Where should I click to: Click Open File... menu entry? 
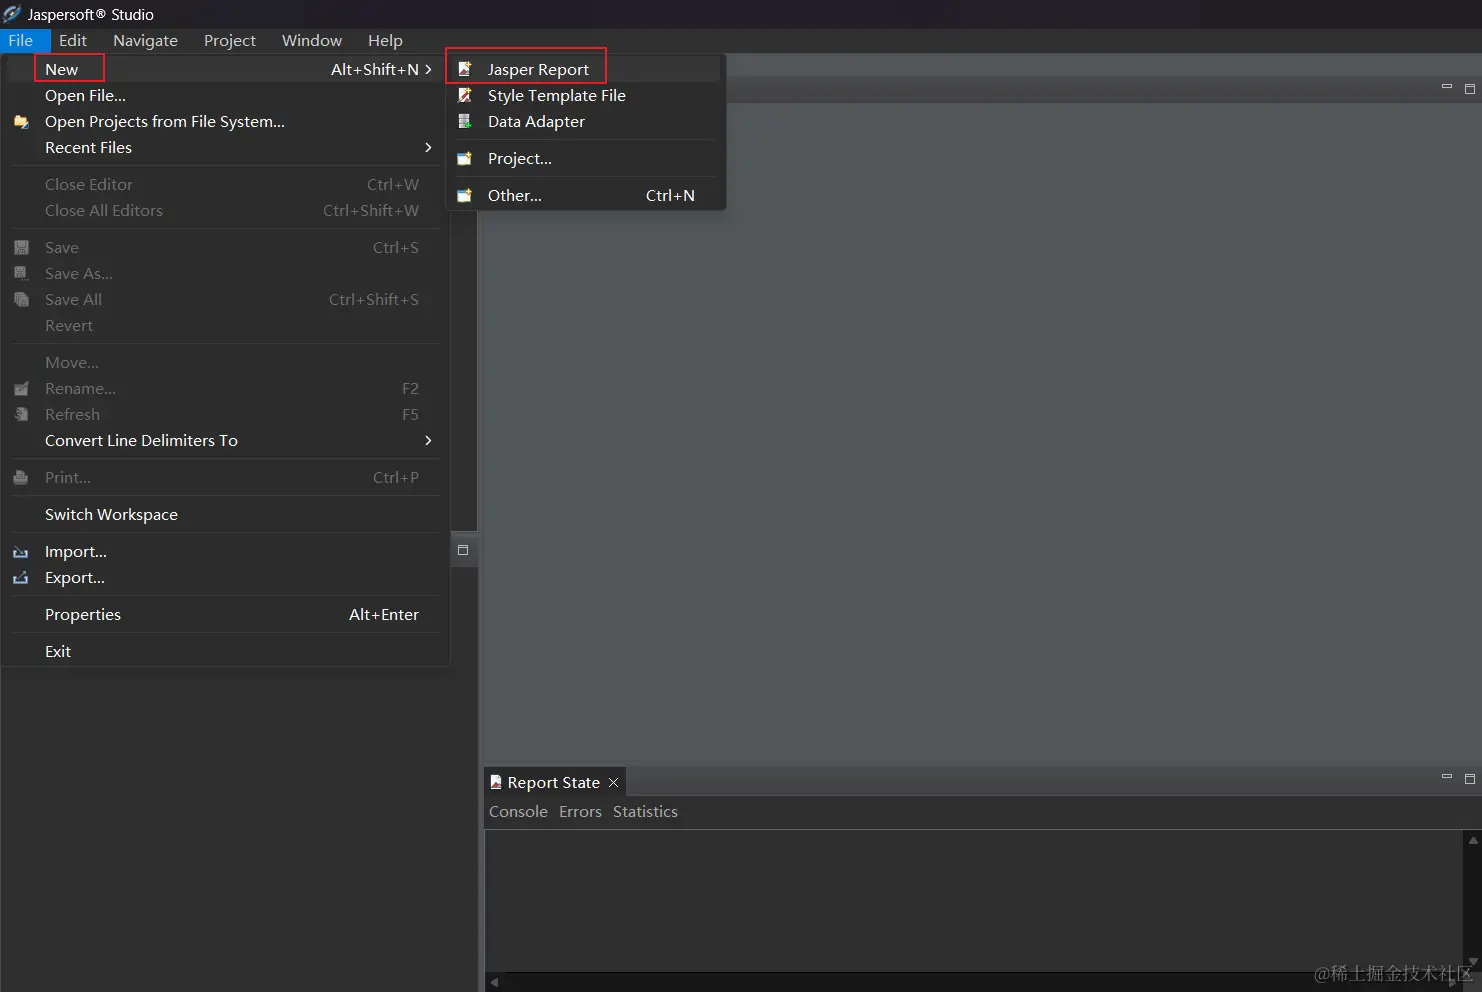click(x=226, y=95)
